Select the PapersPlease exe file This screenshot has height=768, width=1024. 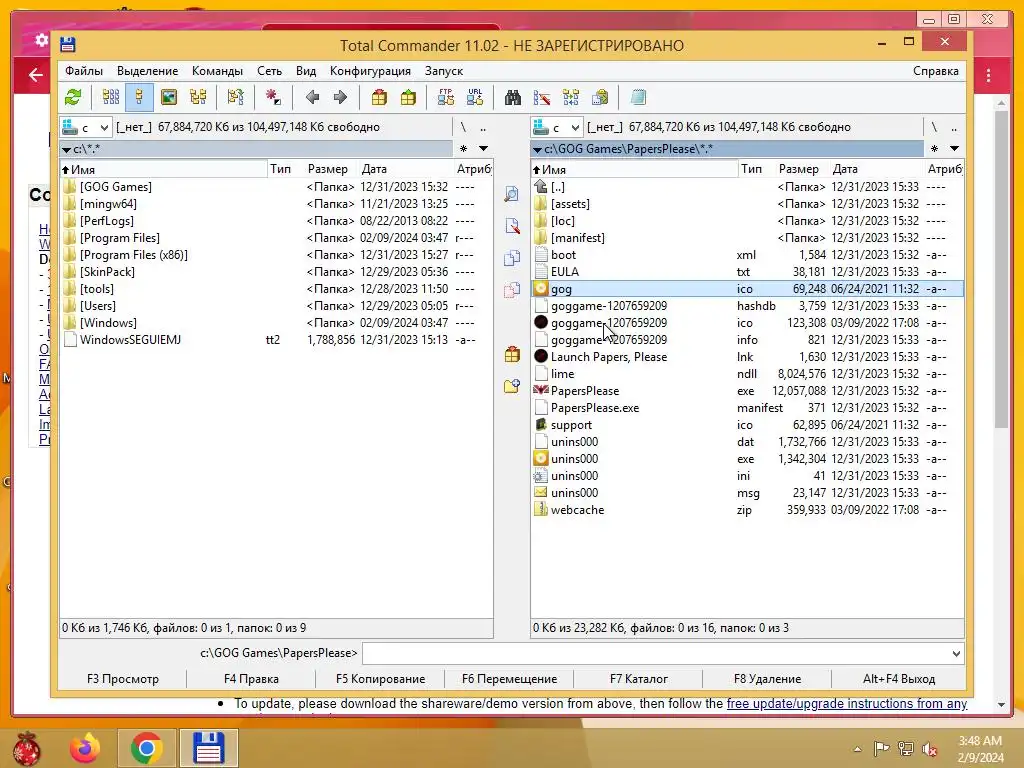[748, 391]
